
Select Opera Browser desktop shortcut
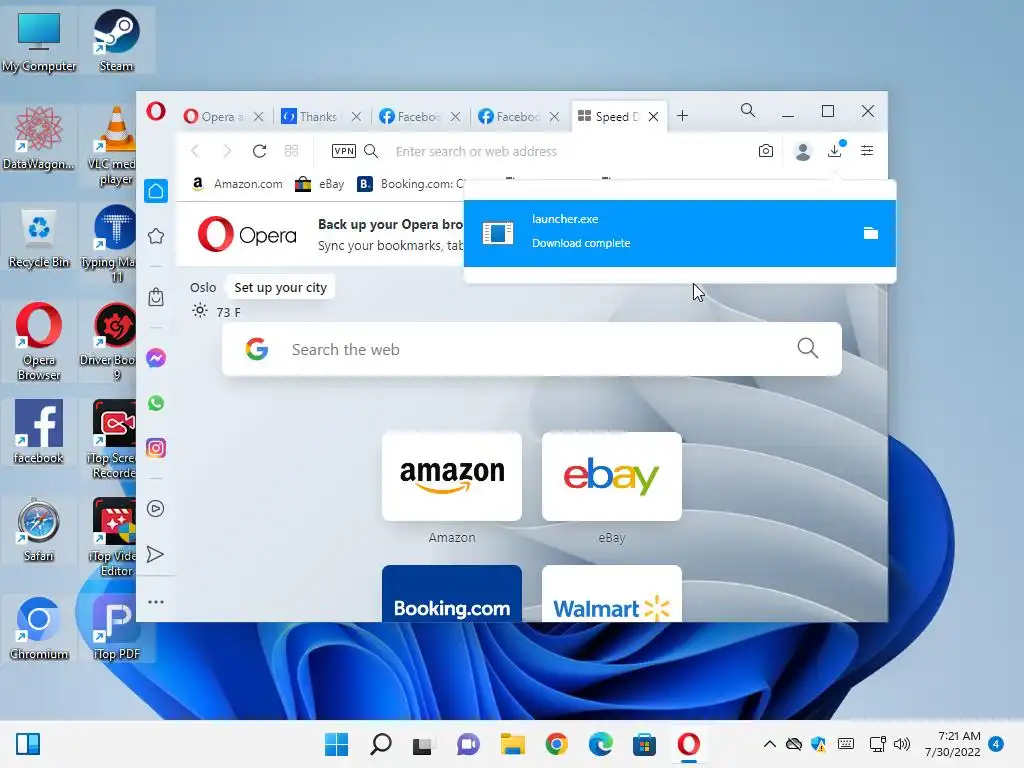(x=39, y=341)
